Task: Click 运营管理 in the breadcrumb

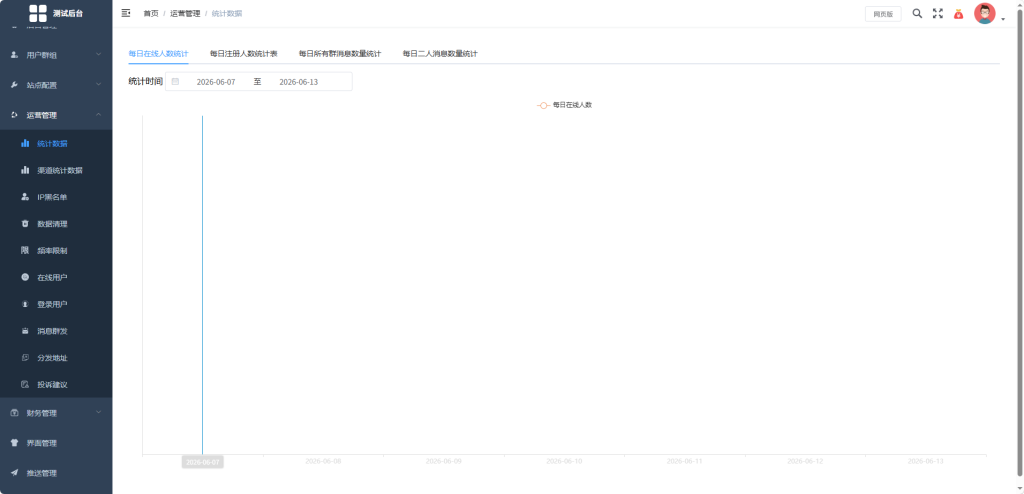Action: tap(185, 13)
